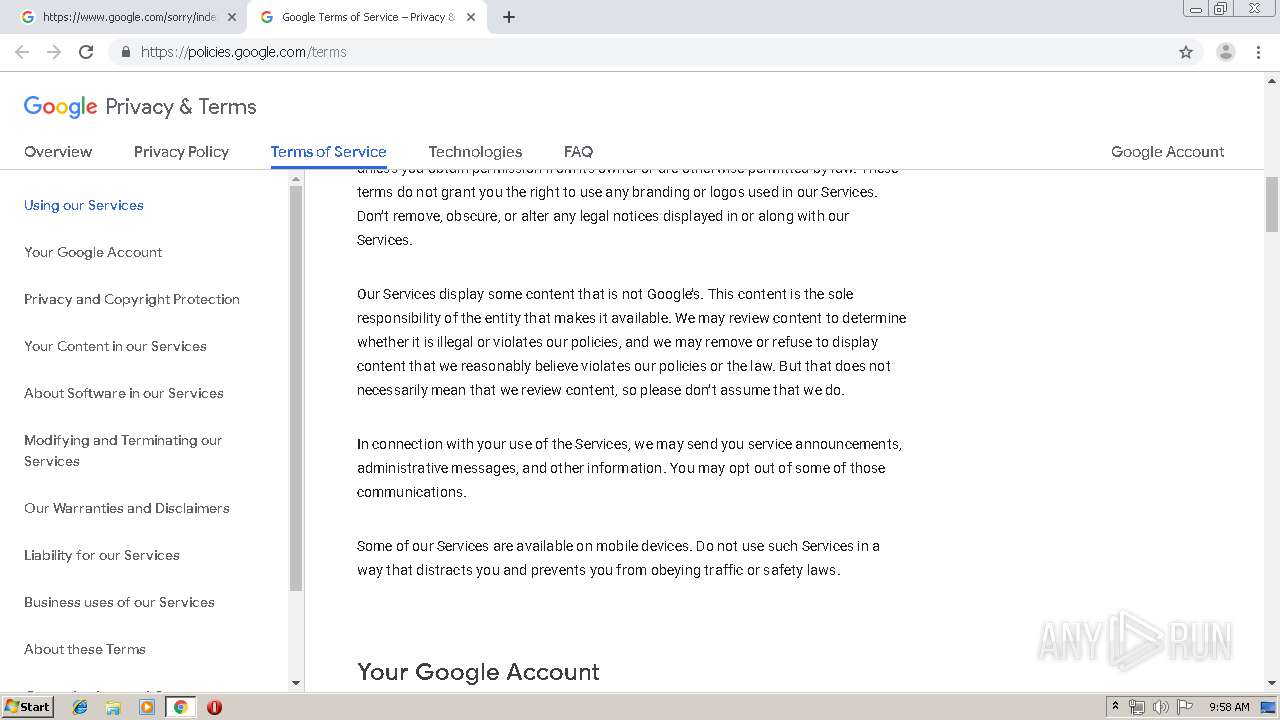The height and width of the screenshot is (720, 1280).
Task: Launch Internet Explorer from the taskbar
Action: [x=80, y=707]
